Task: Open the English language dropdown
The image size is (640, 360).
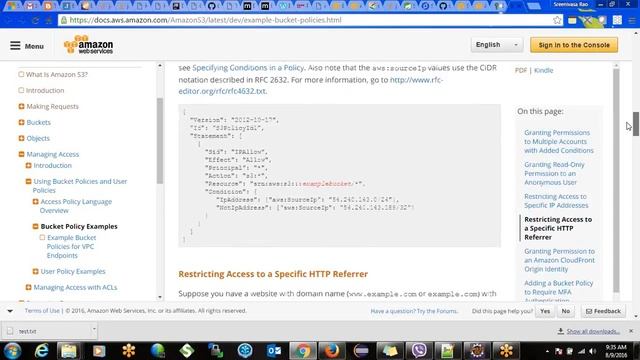Action: pos(496,44)
